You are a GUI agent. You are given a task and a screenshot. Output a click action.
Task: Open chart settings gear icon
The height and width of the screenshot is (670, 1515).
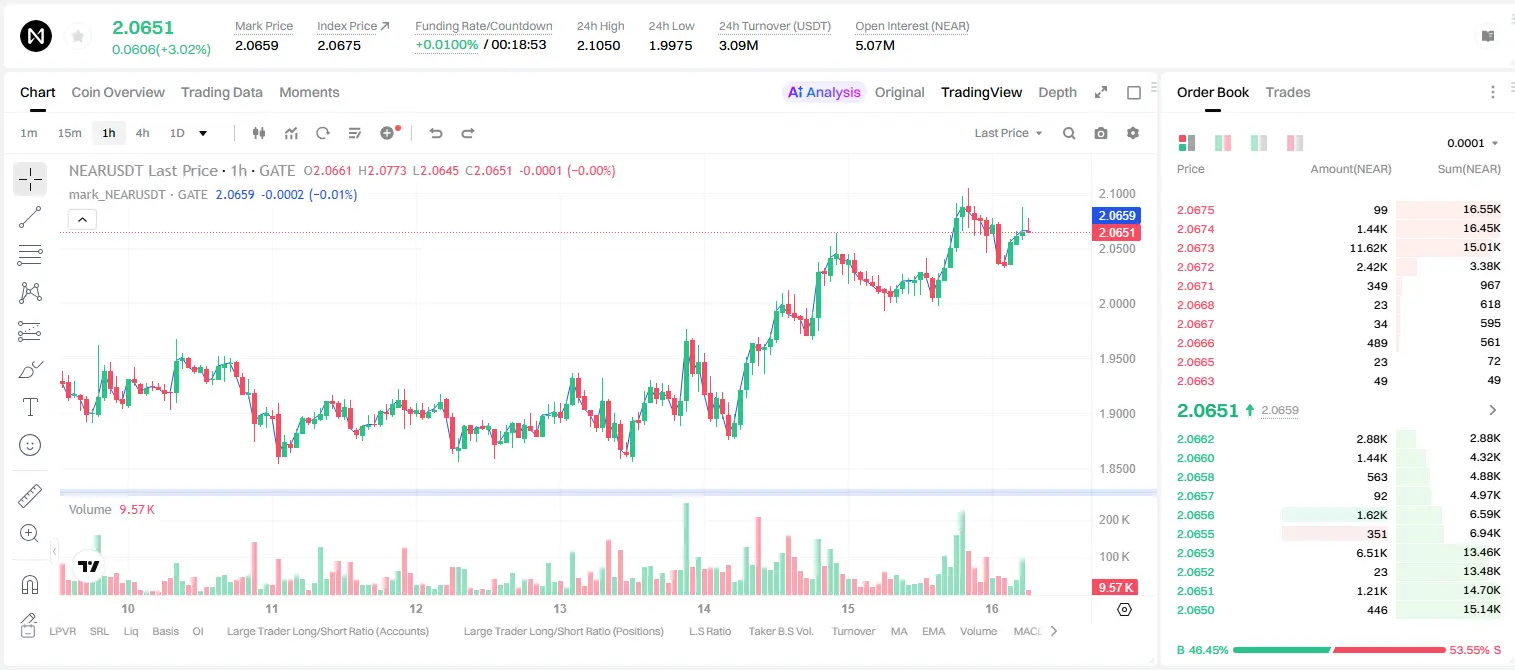coord(1133,133)
